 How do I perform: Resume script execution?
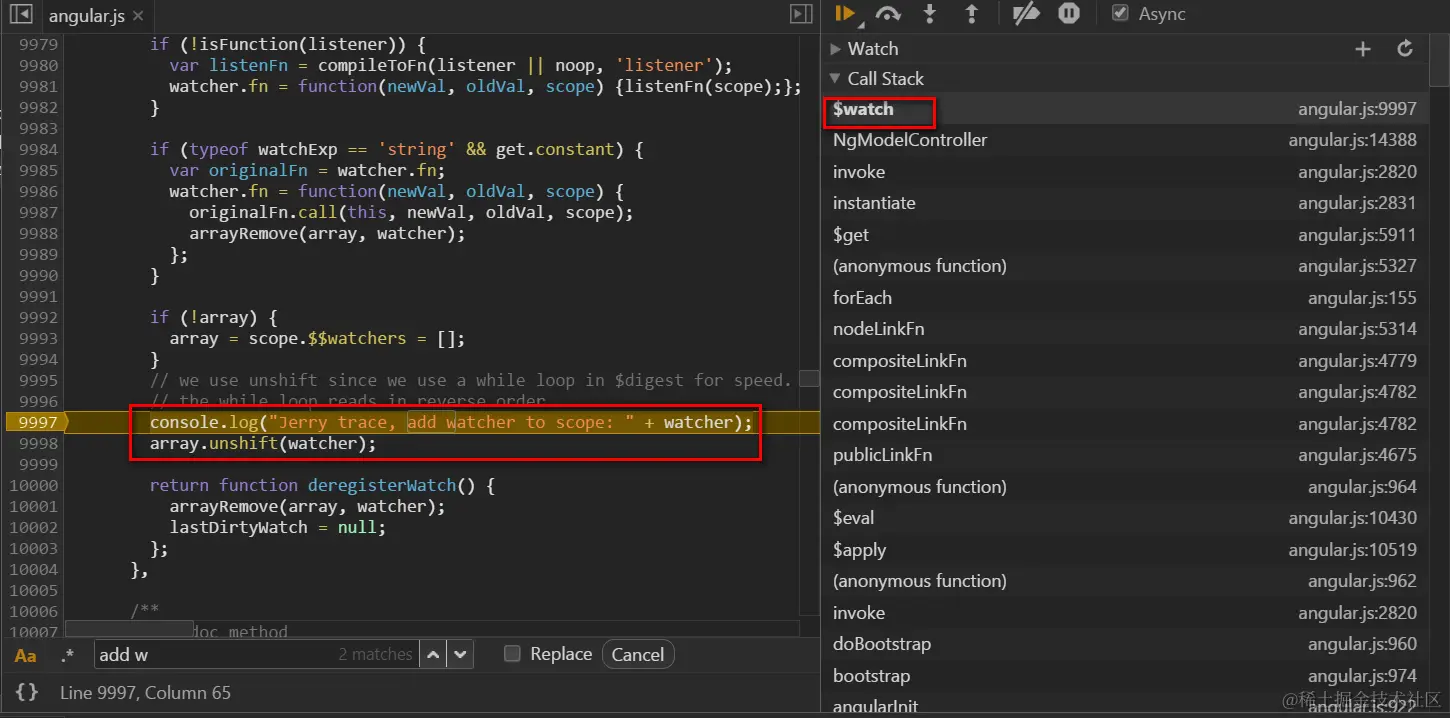[845, 14]
